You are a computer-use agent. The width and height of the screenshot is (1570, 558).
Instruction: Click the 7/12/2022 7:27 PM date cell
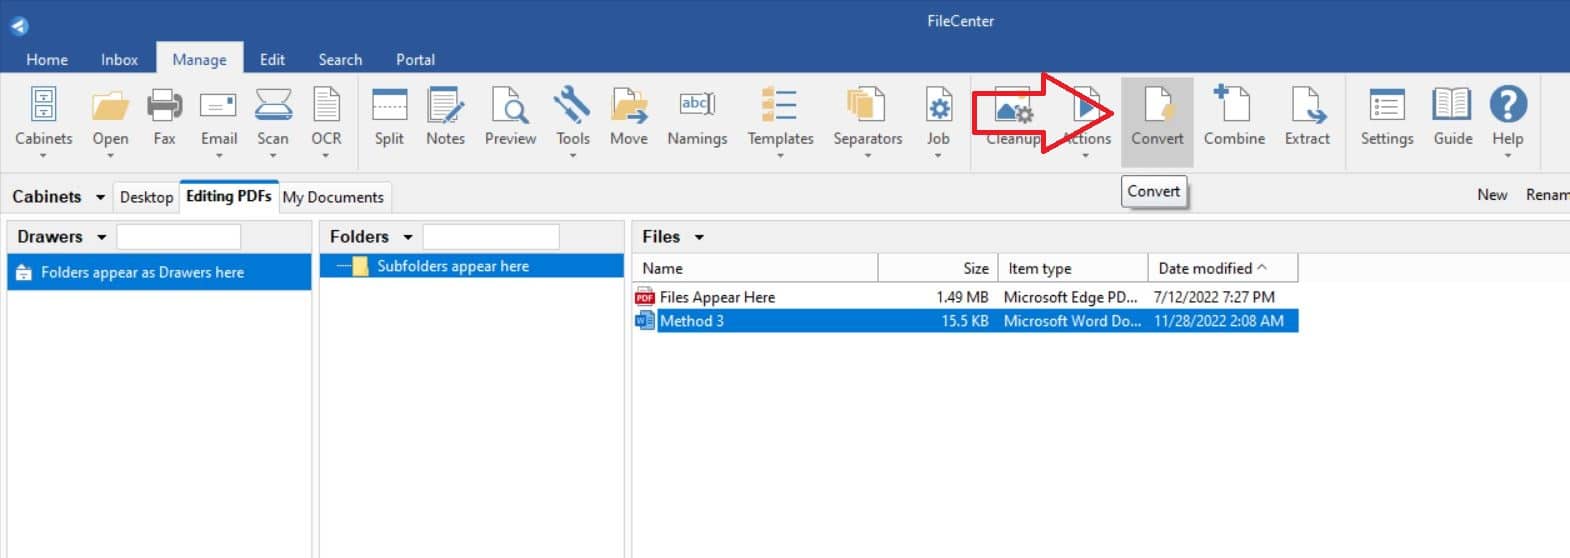(1214, 297)
